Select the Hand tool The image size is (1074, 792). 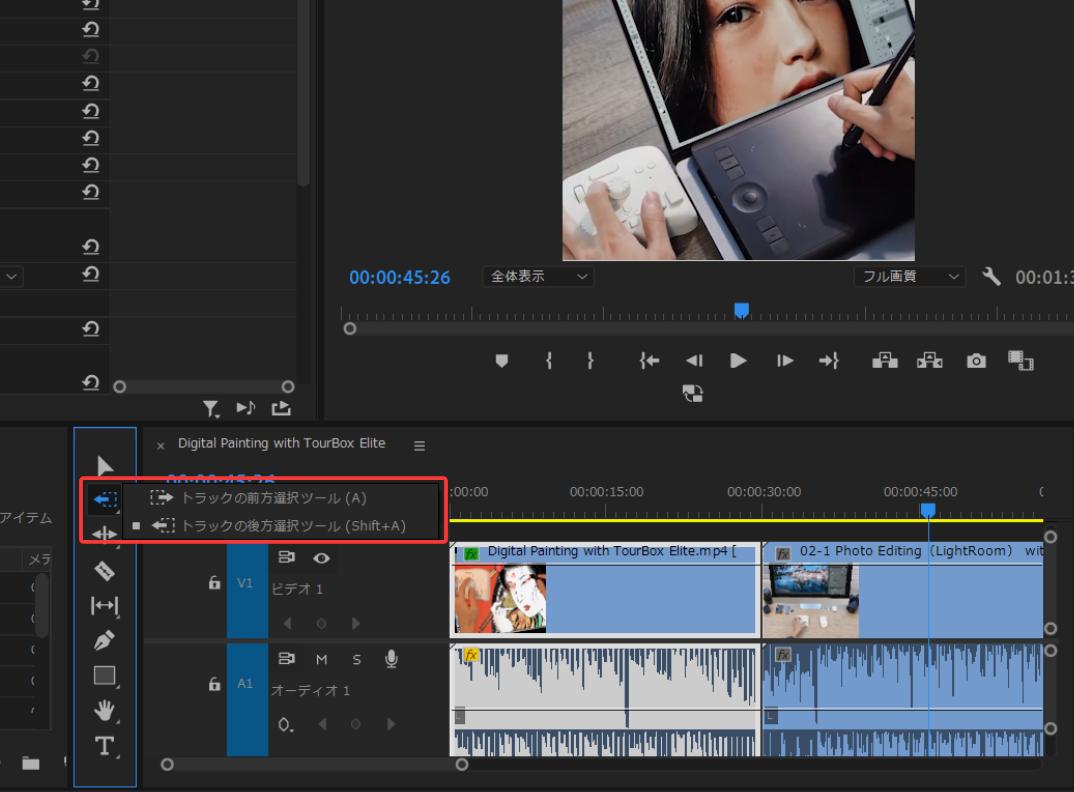coord(104,710)
